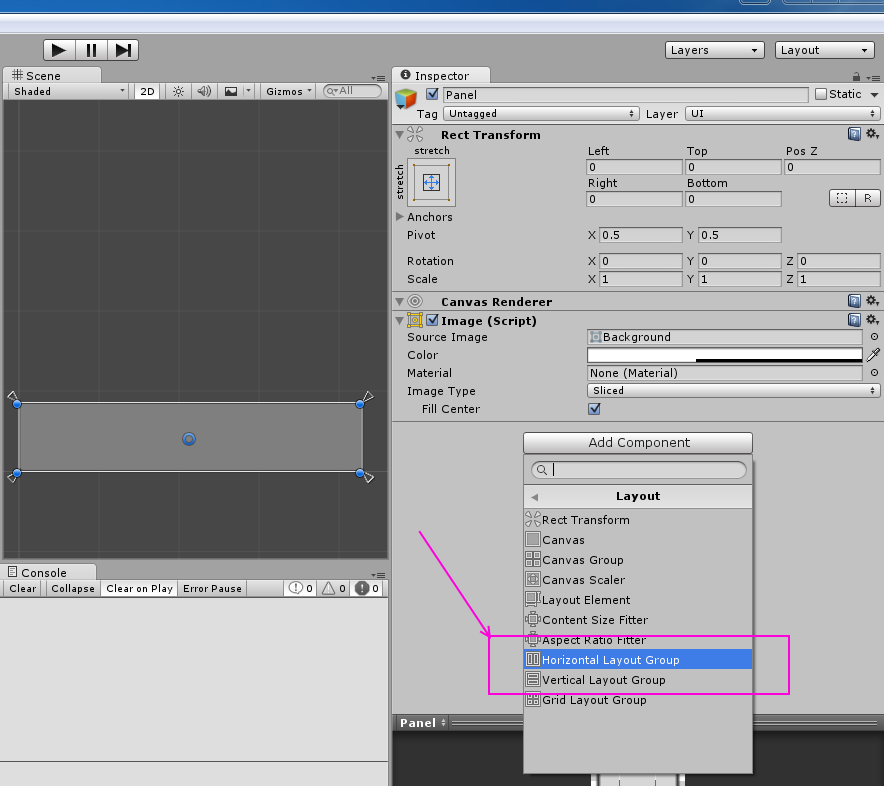
Task: Click the Panel game object cube icon
Action: click(x=406, y=98)
